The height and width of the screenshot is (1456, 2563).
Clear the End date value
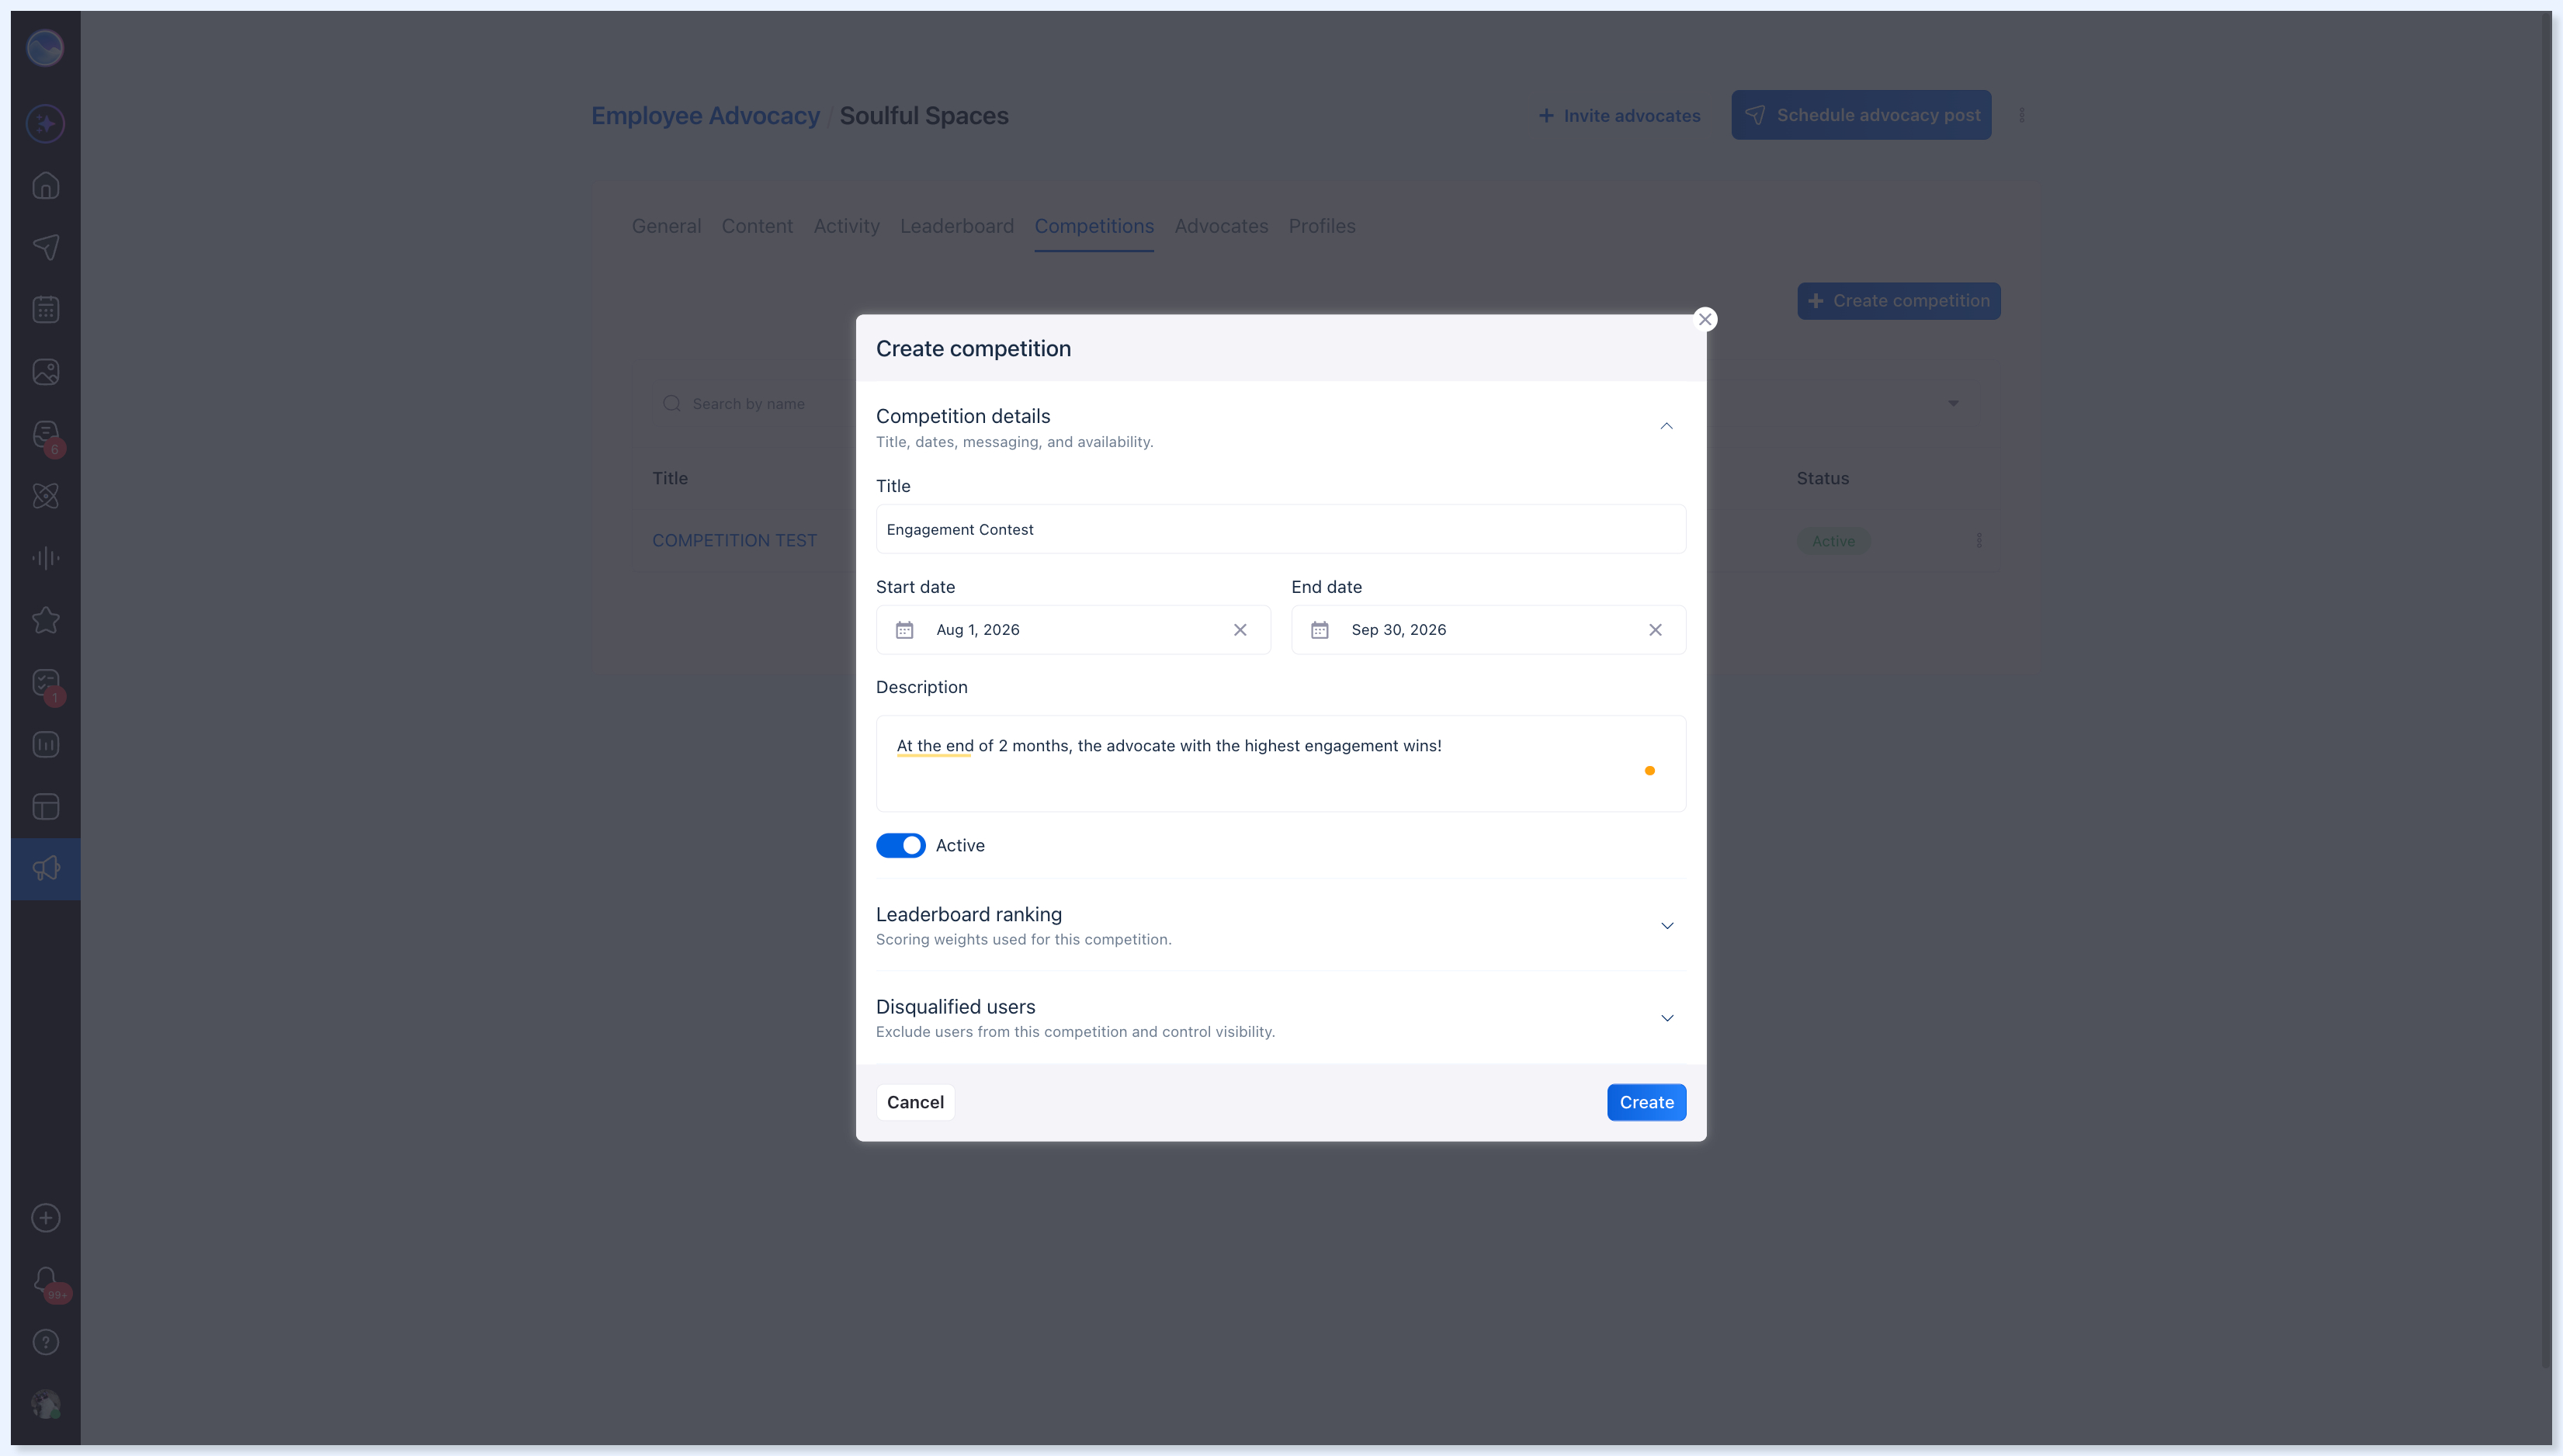pyautogui.click(x=1655, y=630)
